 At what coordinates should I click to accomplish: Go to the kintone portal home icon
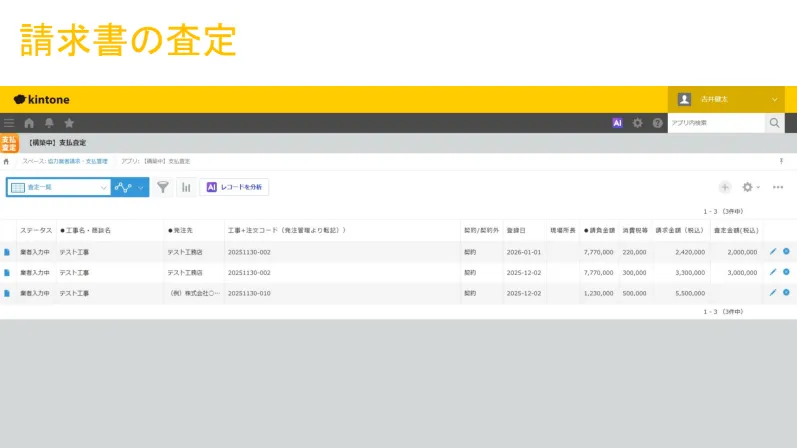coord(29,123)
